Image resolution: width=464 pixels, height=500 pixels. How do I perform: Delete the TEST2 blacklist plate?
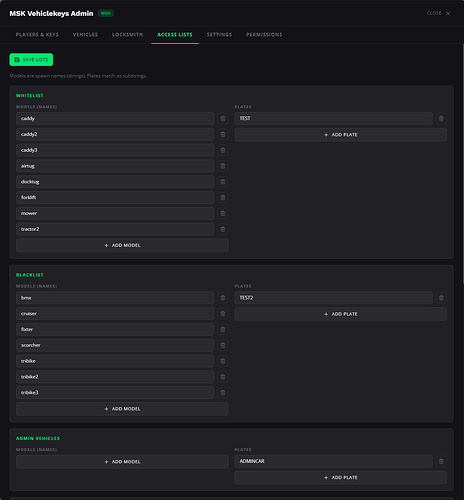(441, 298)
